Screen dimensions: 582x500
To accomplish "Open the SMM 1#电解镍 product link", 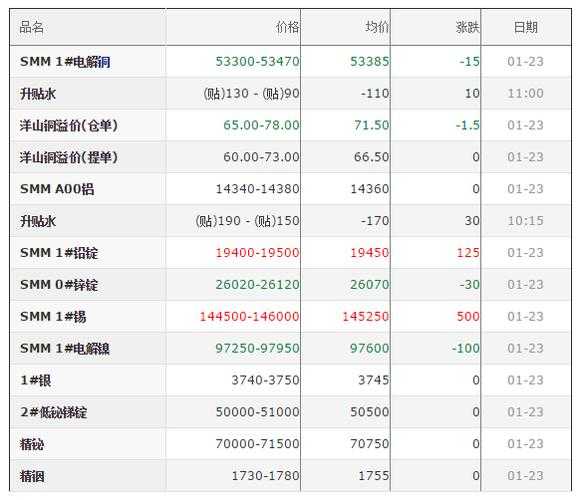I will click(65, 349).
